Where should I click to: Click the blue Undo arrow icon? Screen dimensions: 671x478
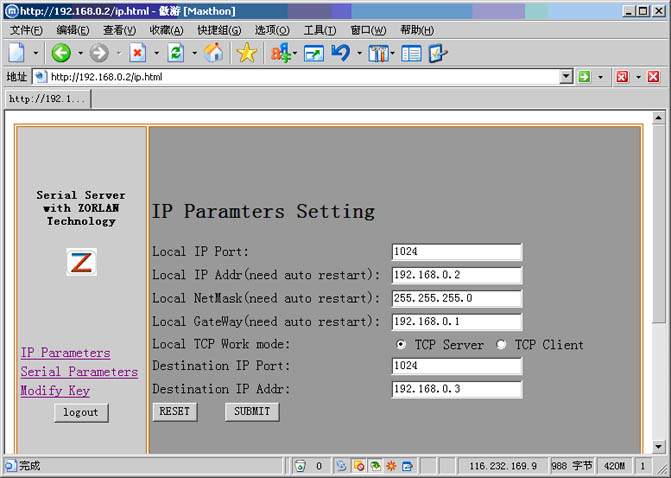pos(341,53)
